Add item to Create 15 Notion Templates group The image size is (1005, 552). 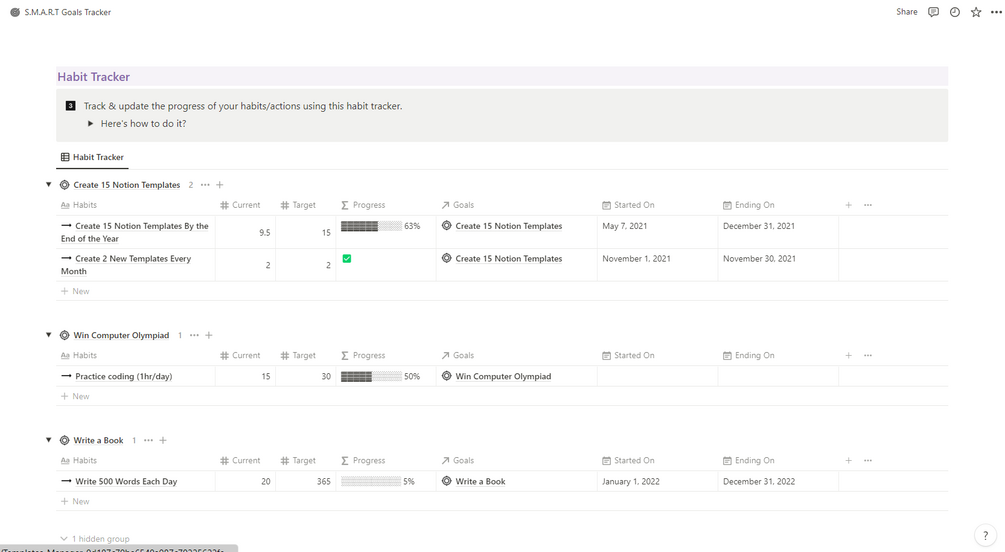point(220,185)
